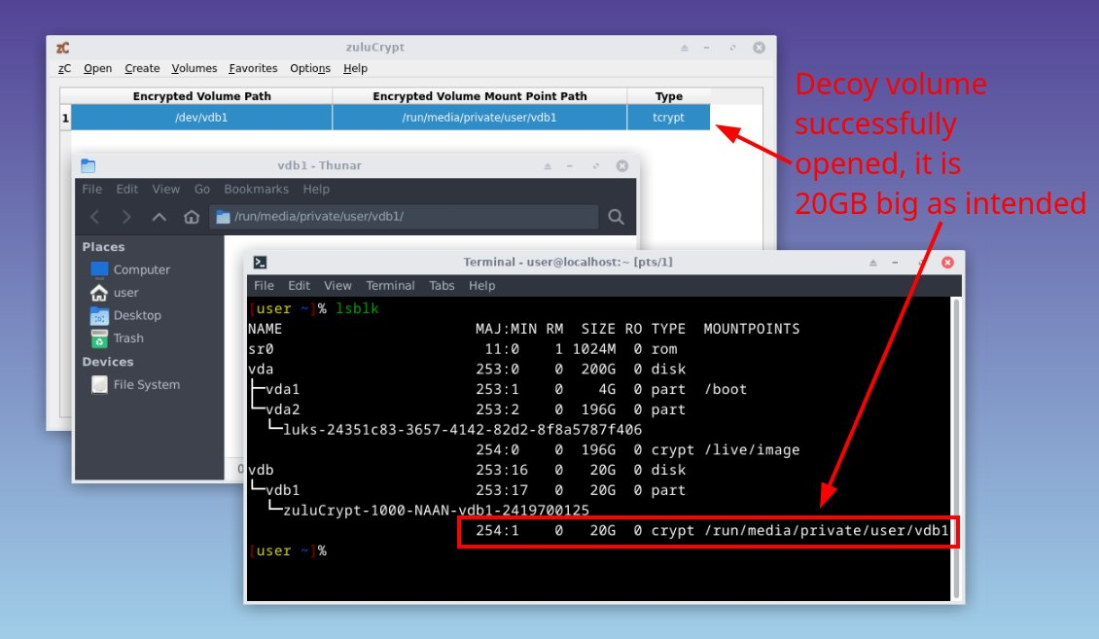This screenshot has height=639, width=1099.
Task: Select the /run/media/private/user/vdb1 mount point cell
Action: [x=480, y=118]
